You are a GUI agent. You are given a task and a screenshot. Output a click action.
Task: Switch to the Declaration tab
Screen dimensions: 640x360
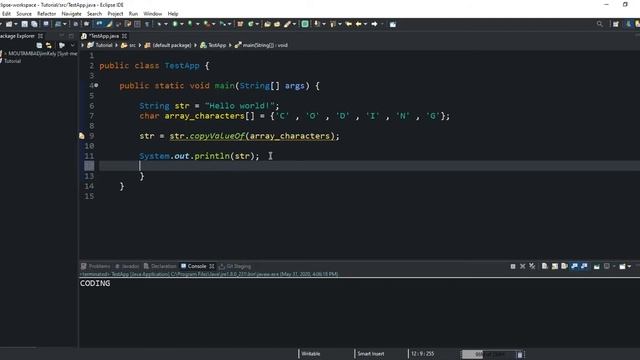pos(160,266)
